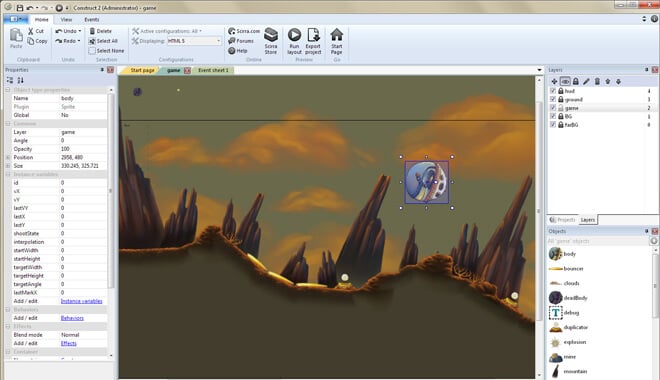Image resolution: width=660 pixels, height=380 pixels.
Task: Toggle visibility checkbox of BG layer
Action: (x=553, y=116)
